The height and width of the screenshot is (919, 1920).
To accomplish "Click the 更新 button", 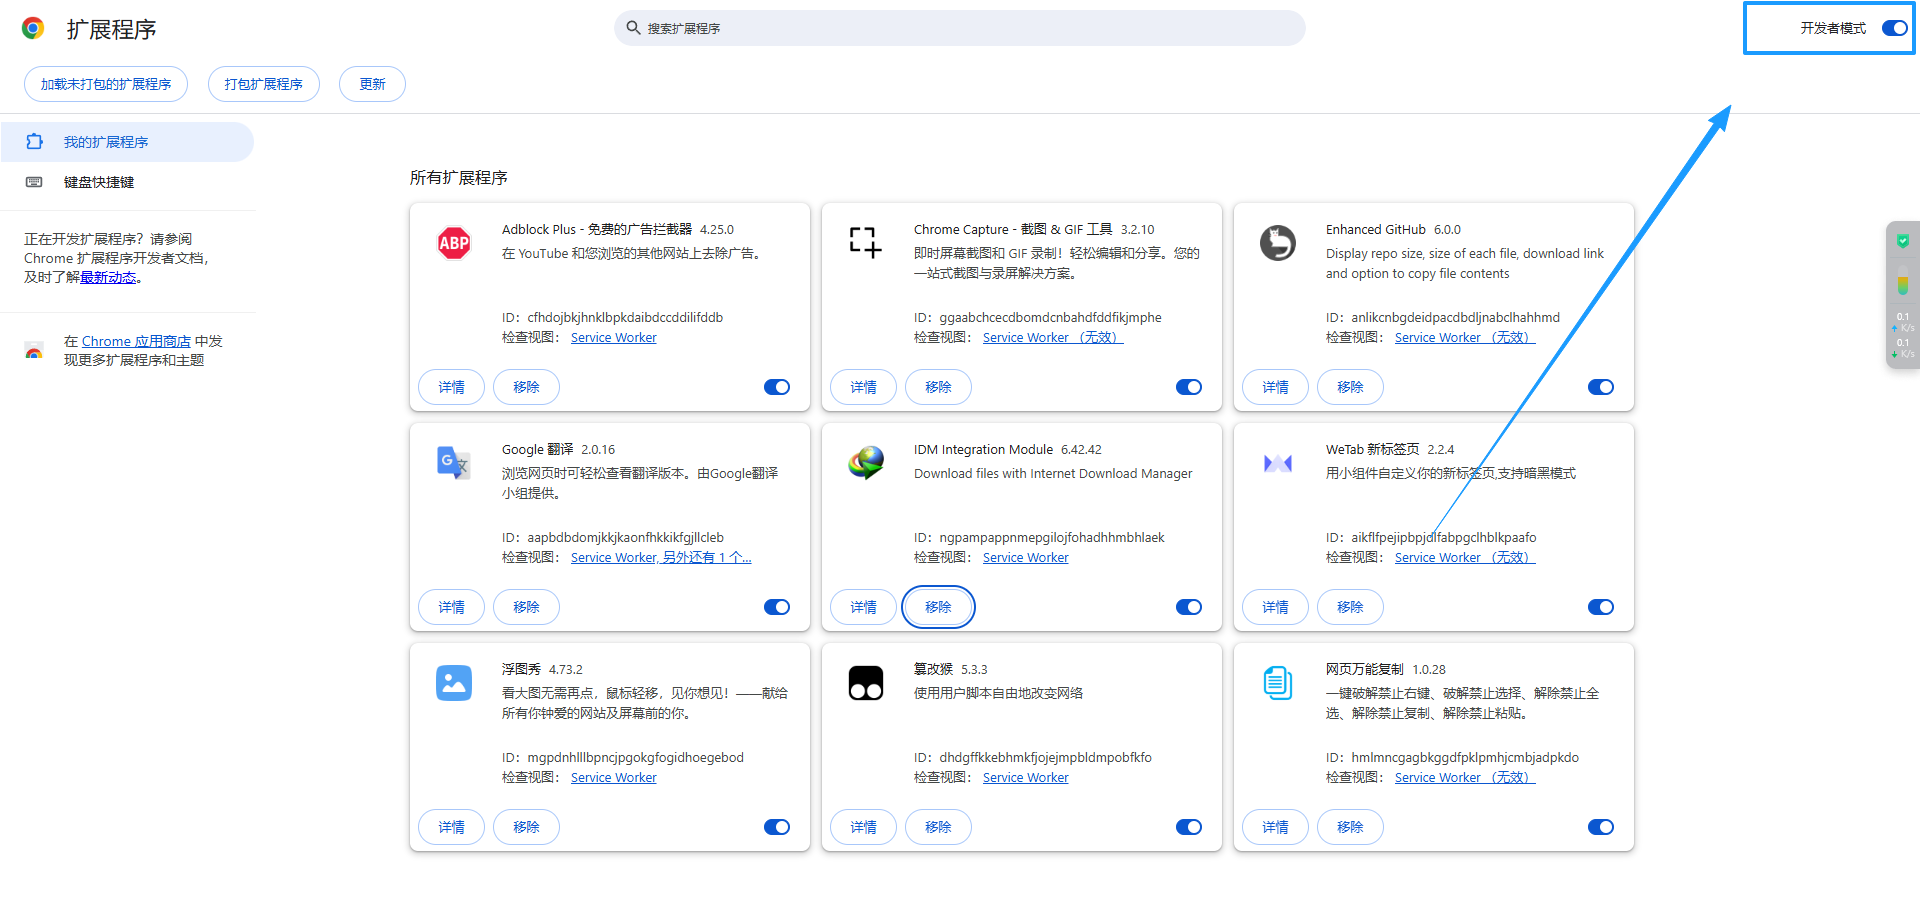I will pyautogui.click(x=372, y=84).
